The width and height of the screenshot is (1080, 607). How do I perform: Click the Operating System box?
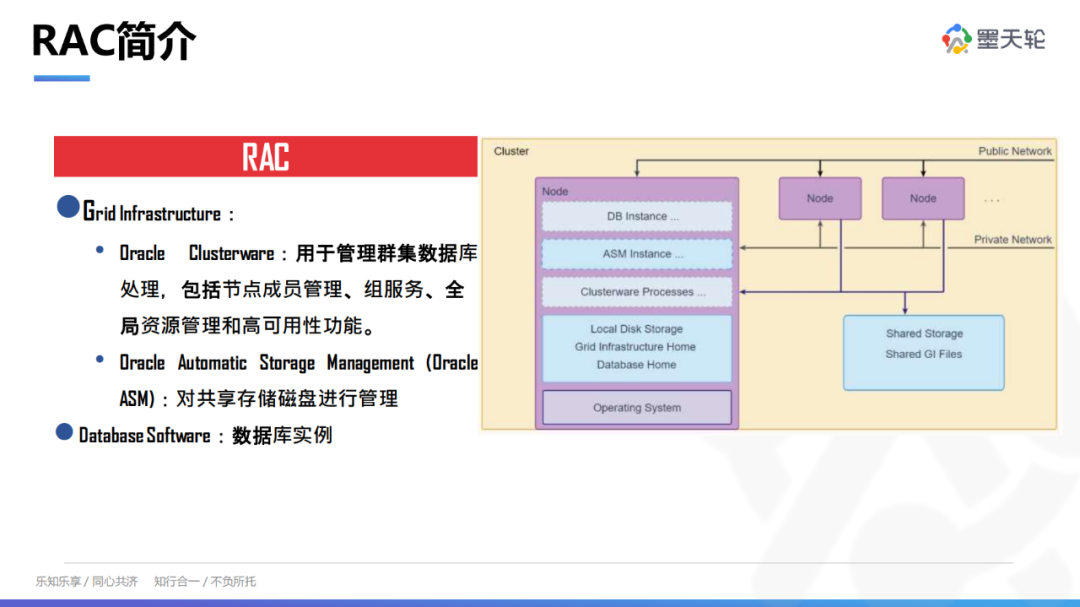[637, 408]
